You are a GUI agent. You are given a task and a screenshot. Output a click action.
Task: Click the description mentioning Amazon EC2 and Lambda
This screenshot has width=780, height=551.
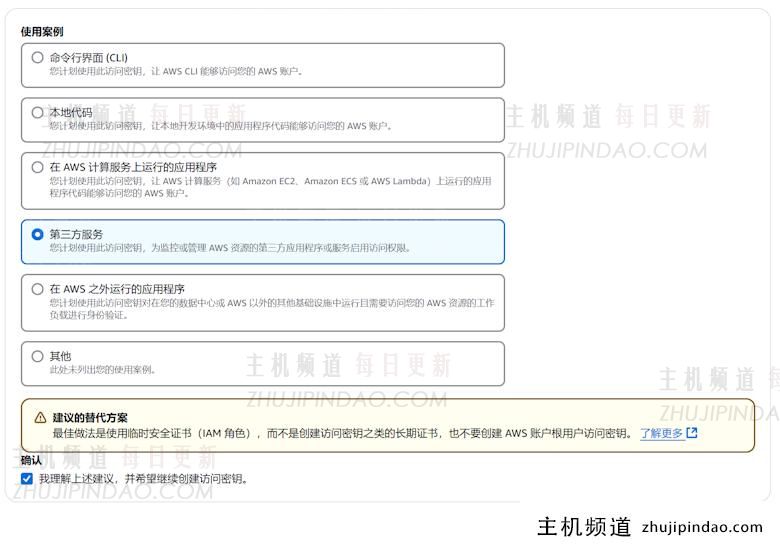(x=271, y=187)
